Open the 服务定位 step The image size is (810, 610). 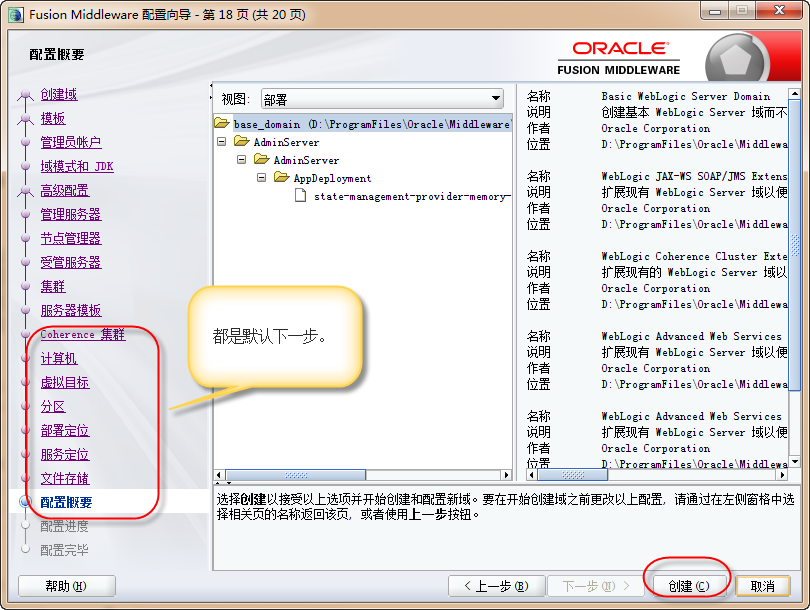point(65,455)
